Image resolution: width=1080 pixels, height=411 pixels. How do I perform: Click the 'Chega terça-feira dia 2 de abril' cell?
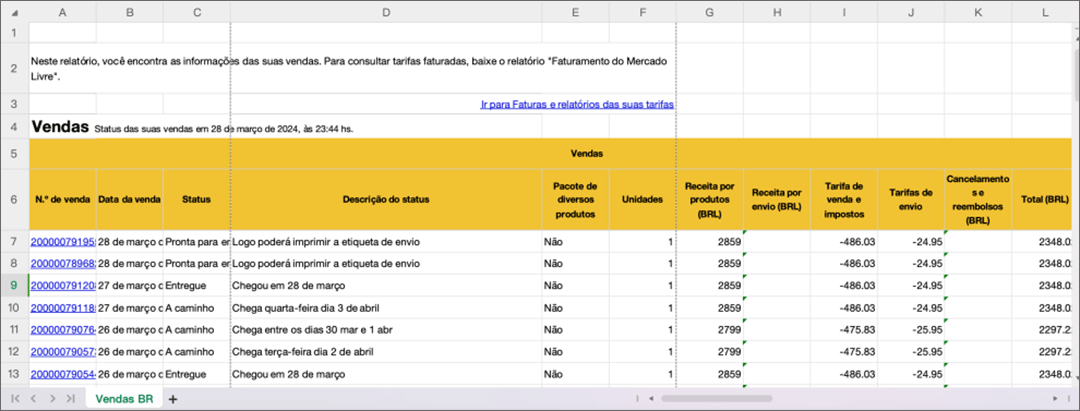(x=386, y=352)
